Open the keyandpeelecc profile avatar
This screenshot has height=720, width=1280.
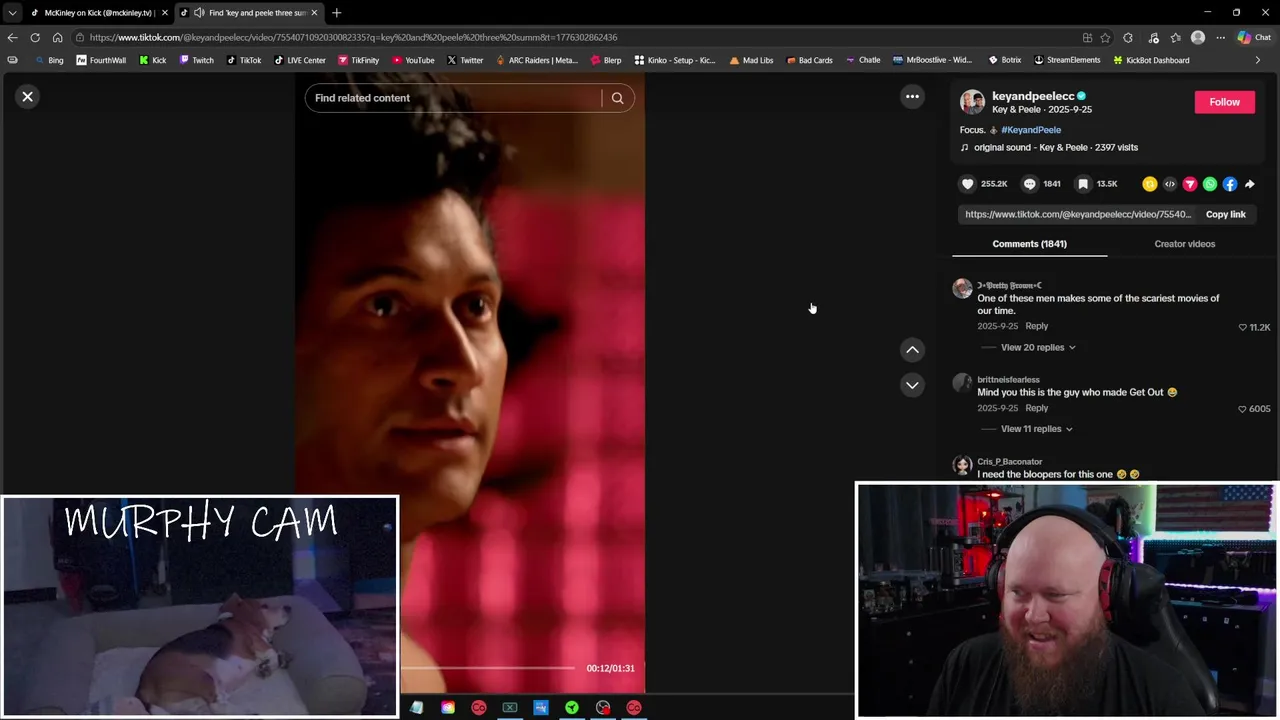tap(972, 102)
